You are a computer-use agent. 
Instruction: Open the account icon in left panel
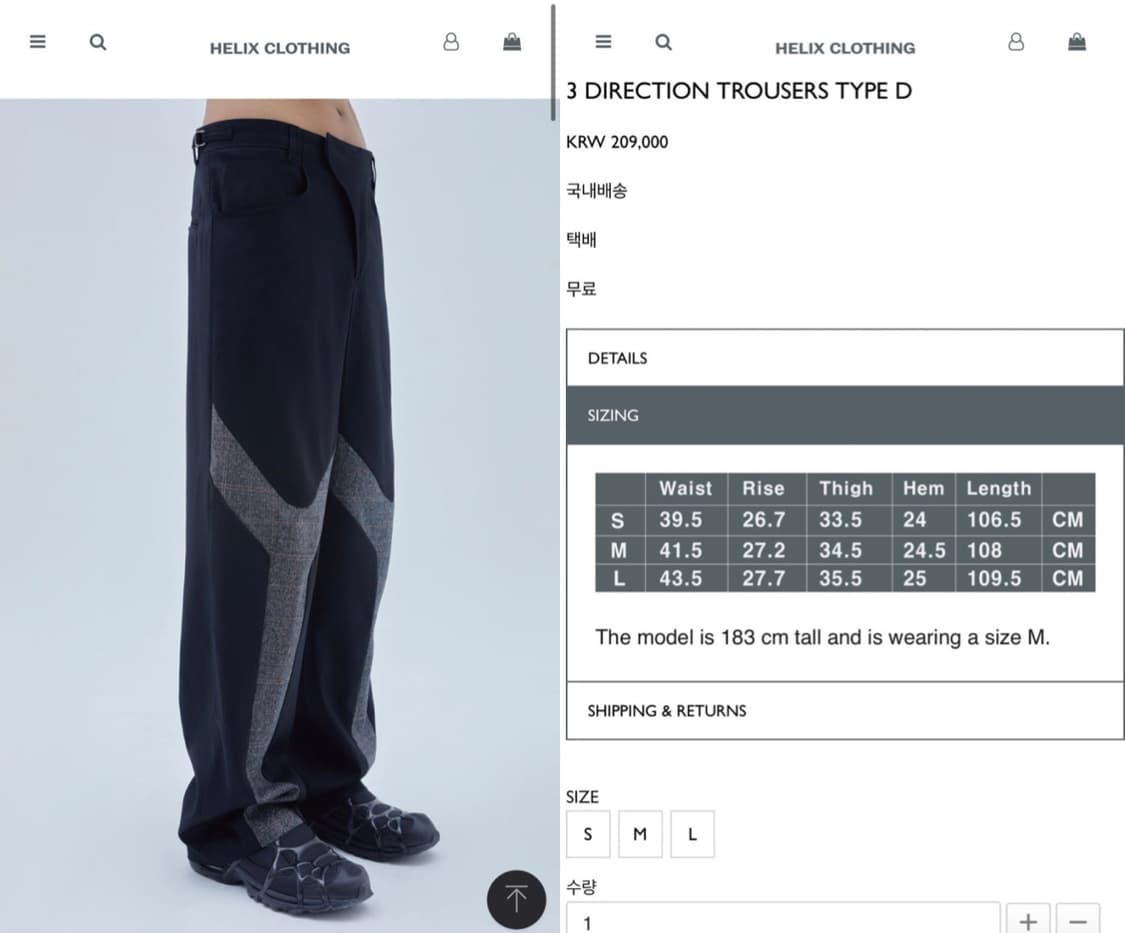[451, 42]
